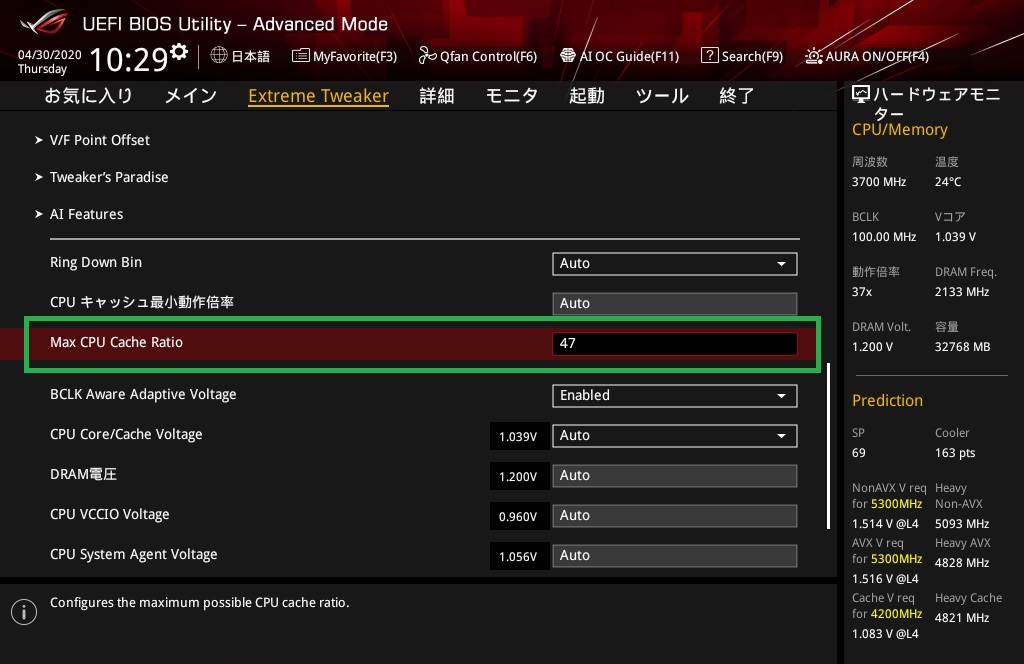Select the CPU Core/Cache Voltage label
This screenshot has height=664, width=1024.
click(x=126, y=434)
